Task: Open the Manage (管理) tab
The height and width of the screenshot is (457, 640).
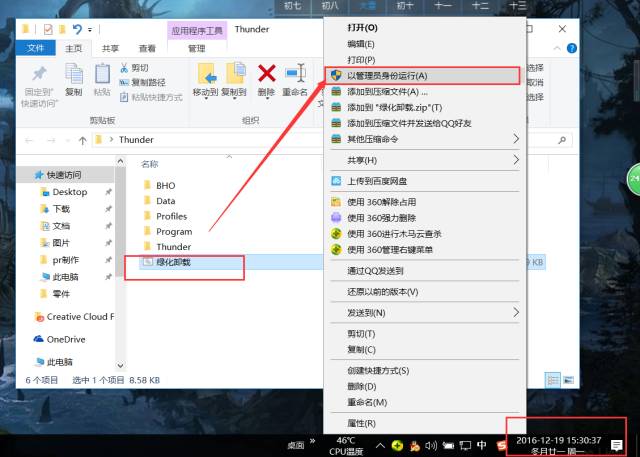Action: (197, 49)
